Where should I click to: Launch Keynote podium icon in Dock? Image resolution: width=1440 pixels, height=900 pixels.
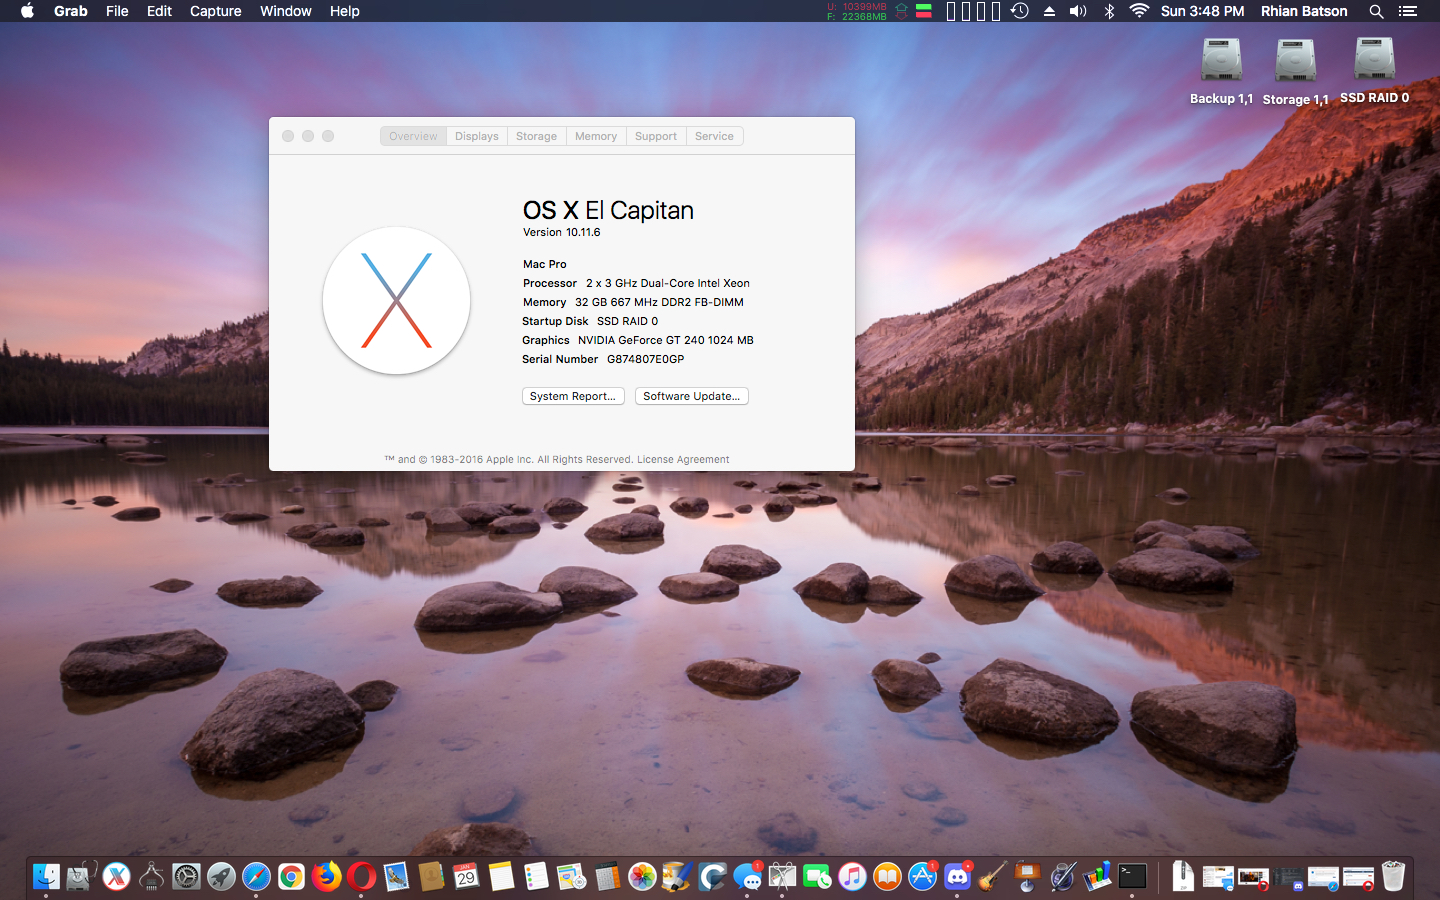click(1027, 877)
